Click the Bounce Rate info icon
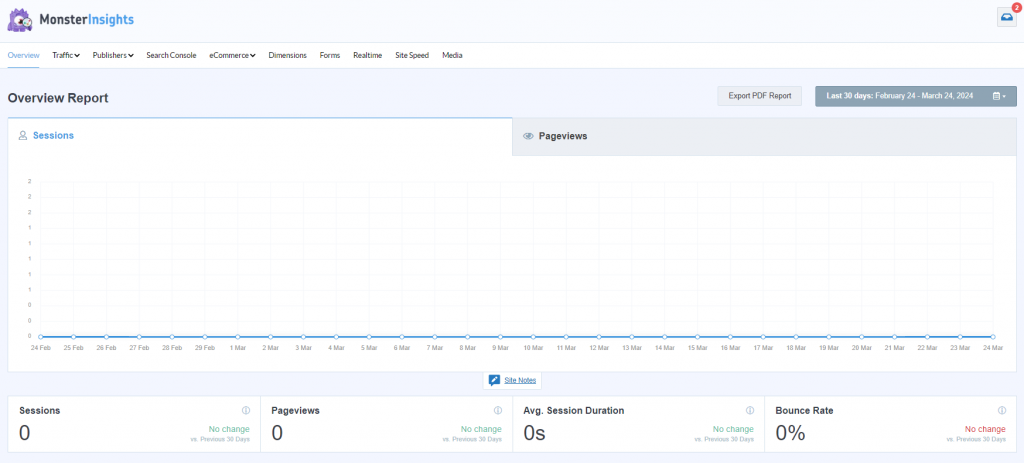The width and height of the screenshot is (1024, 463). [1002, 410]
